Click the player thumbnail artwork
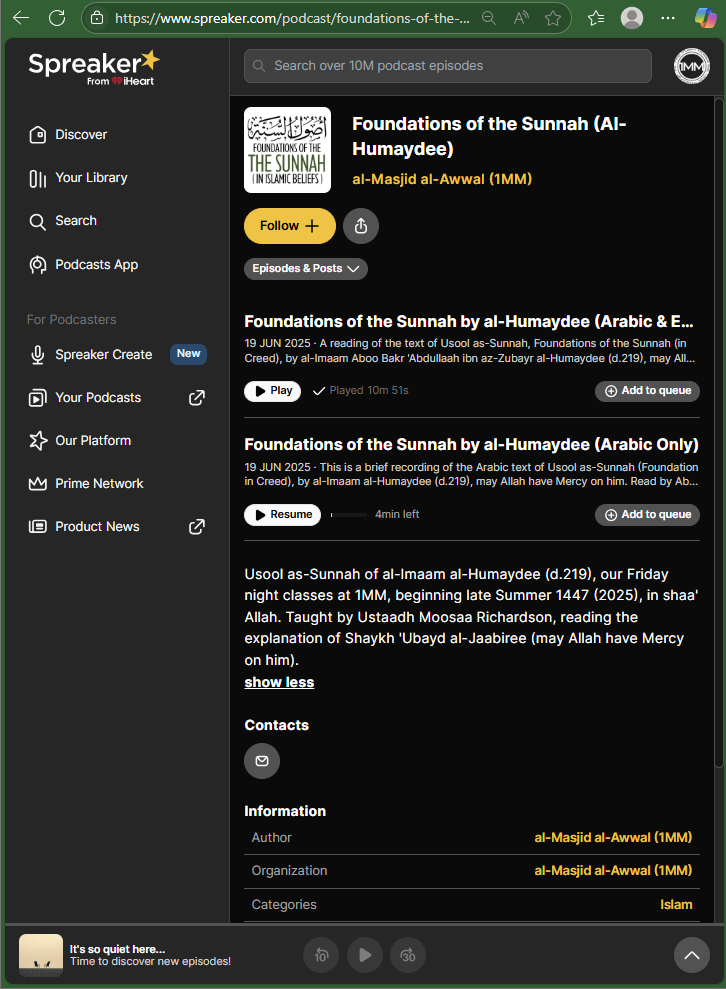 41,955
